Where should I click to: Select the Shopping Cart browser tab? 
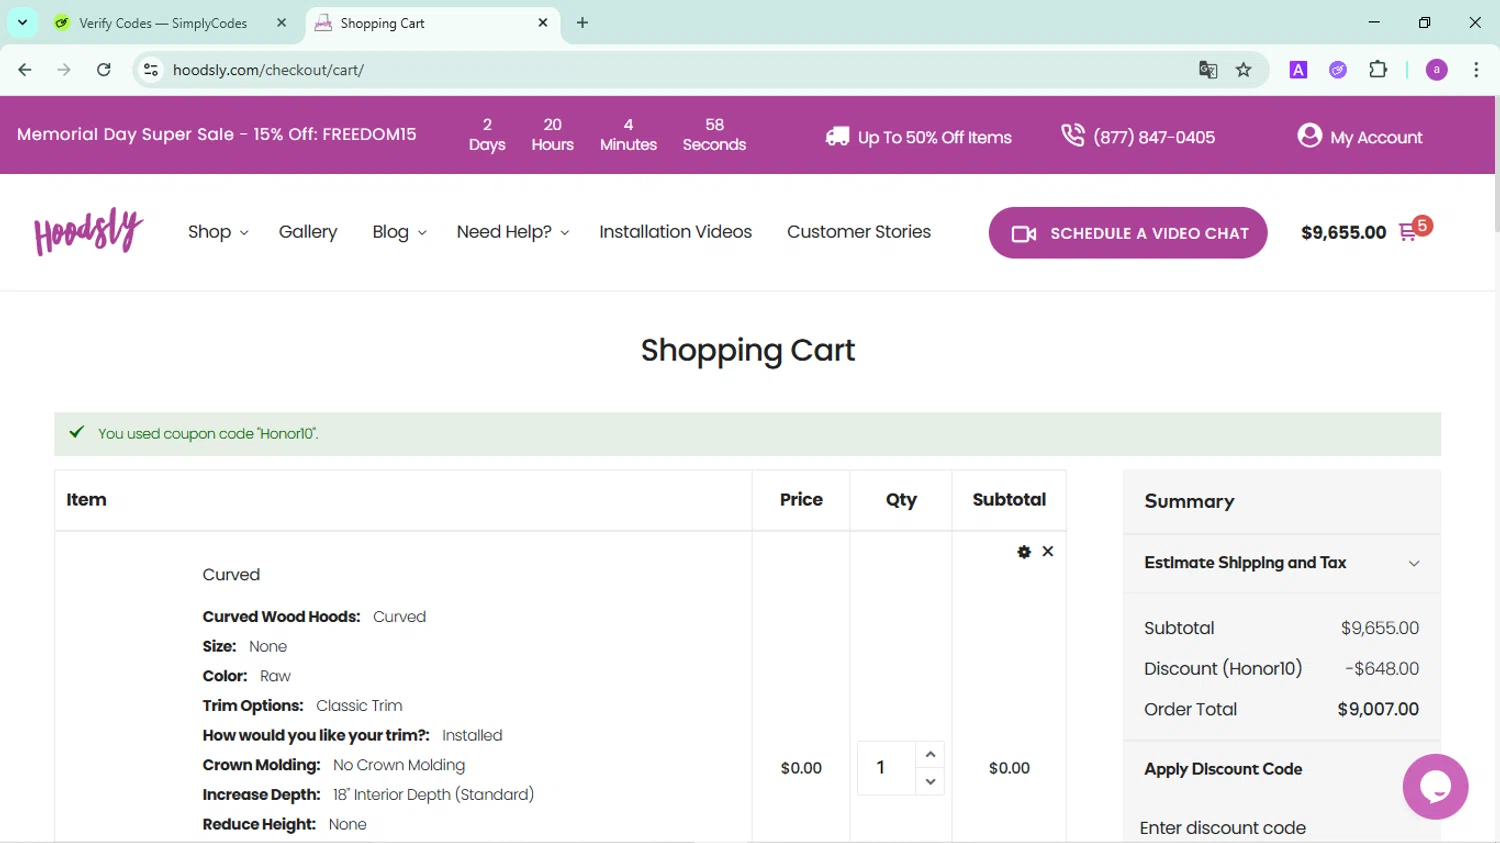click(430, 23)
